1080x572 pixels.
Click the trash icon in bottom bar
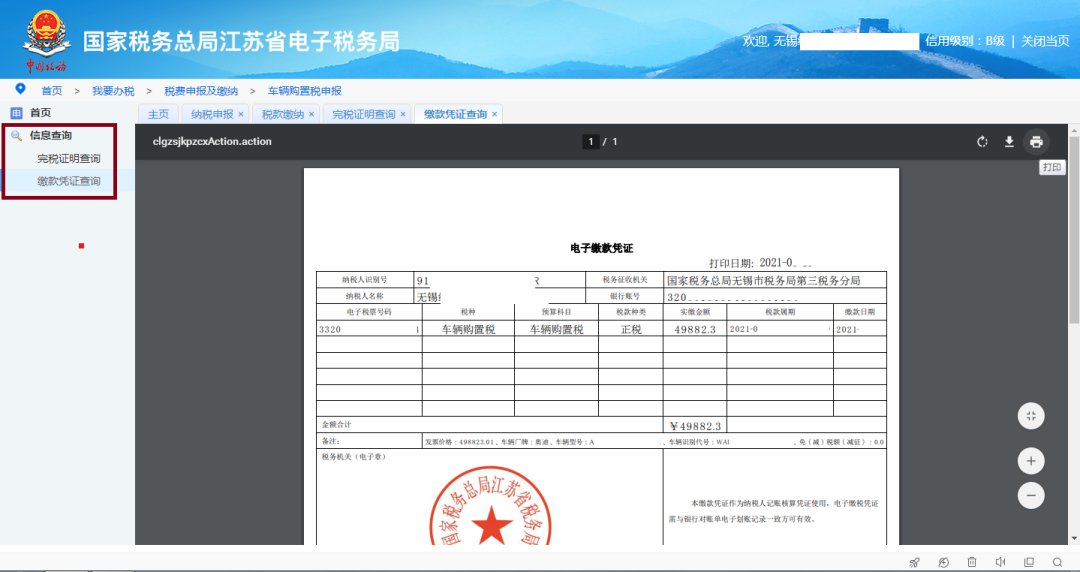click(x=972, y=562)
